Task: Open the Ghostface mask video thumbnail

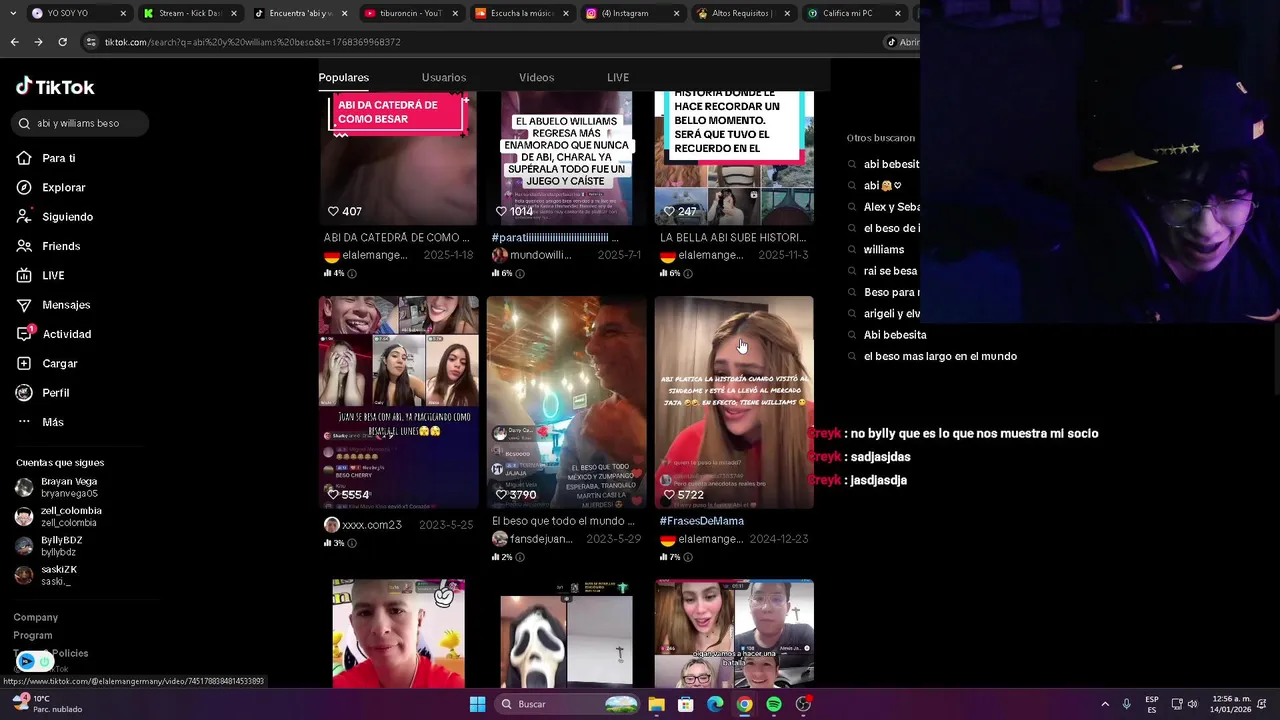Action: pos(566,634)
